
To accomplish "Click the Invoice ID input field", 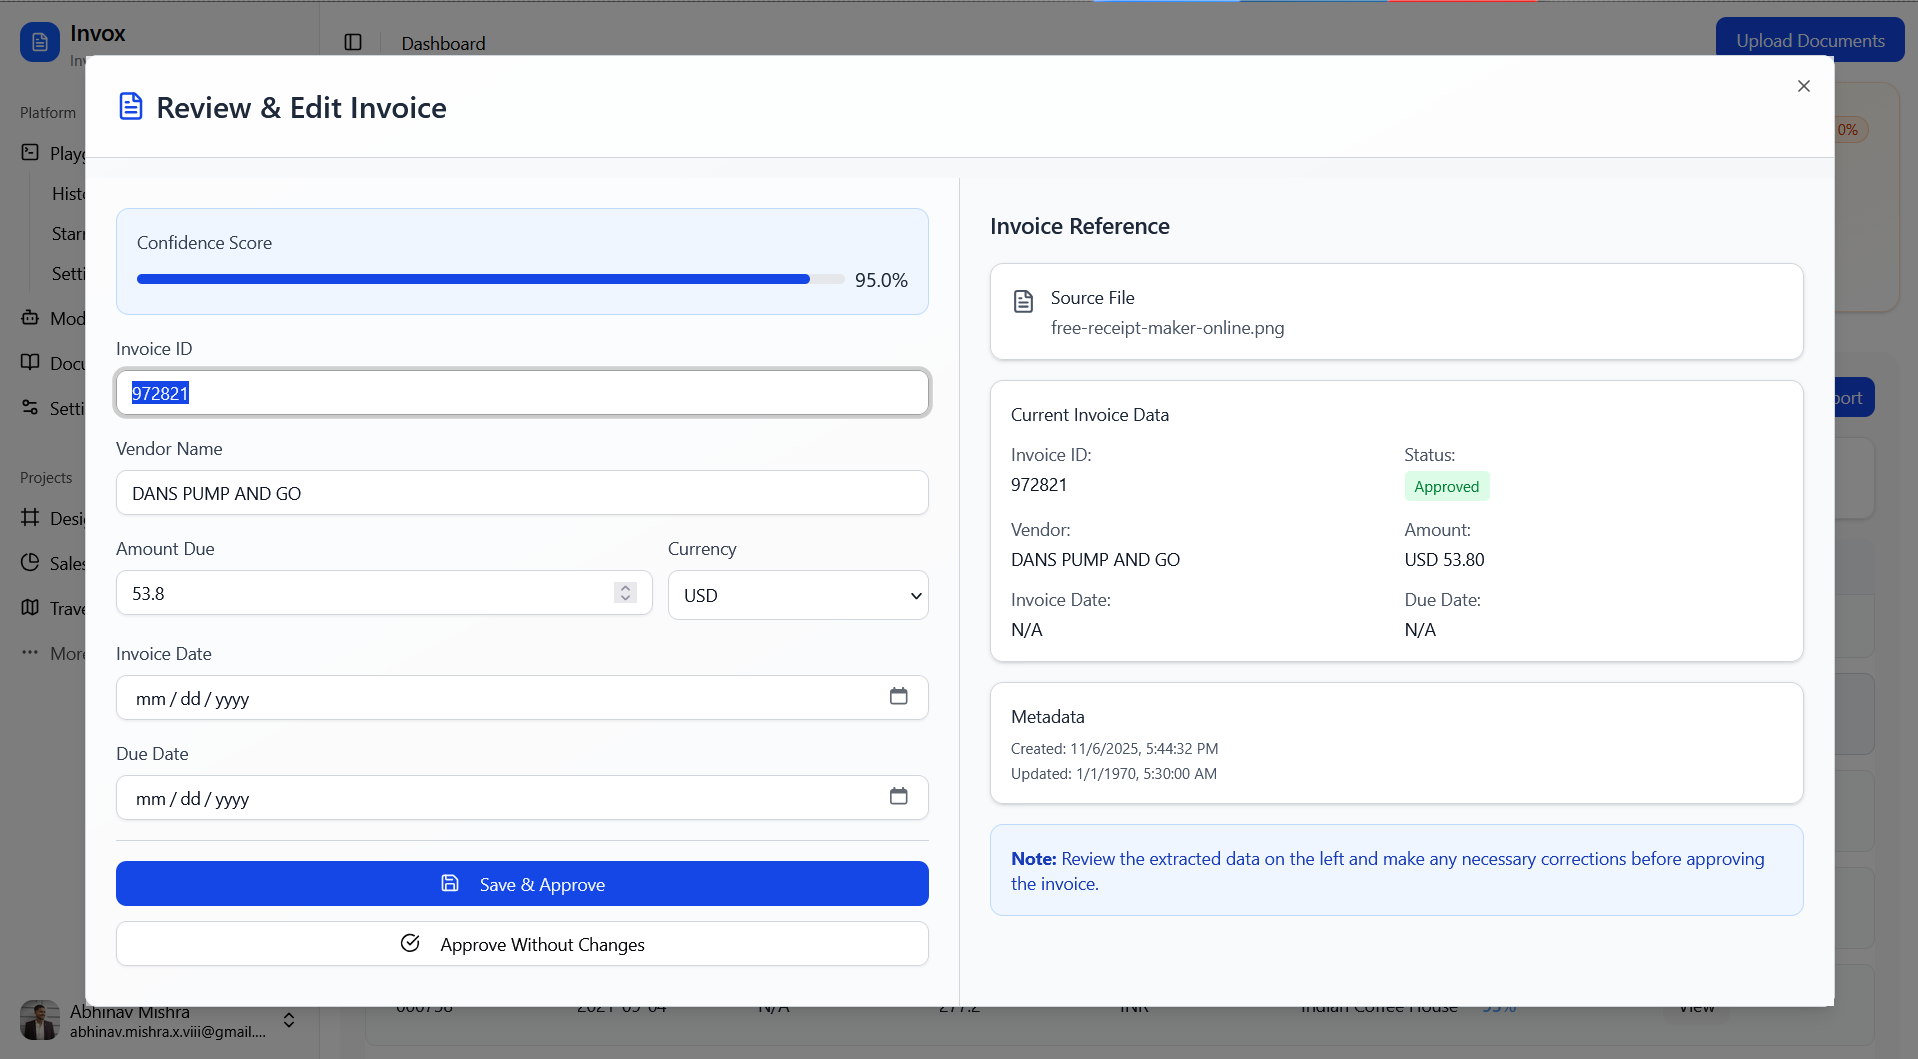I will click(522, 393).
